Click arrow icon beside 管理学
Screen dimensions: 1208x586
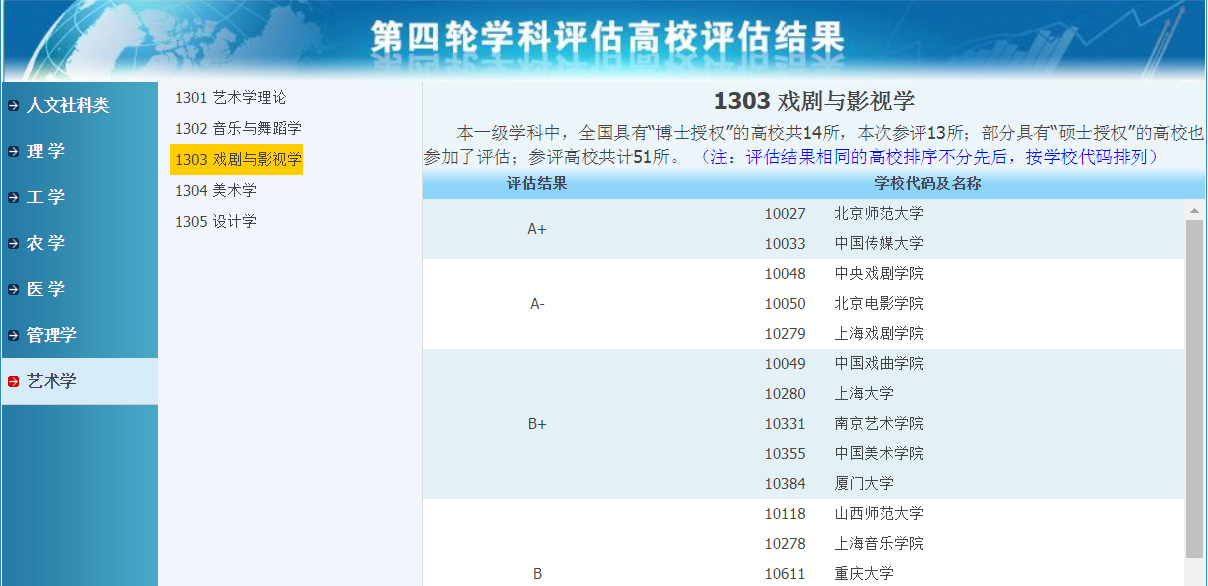tap(13, 335)
